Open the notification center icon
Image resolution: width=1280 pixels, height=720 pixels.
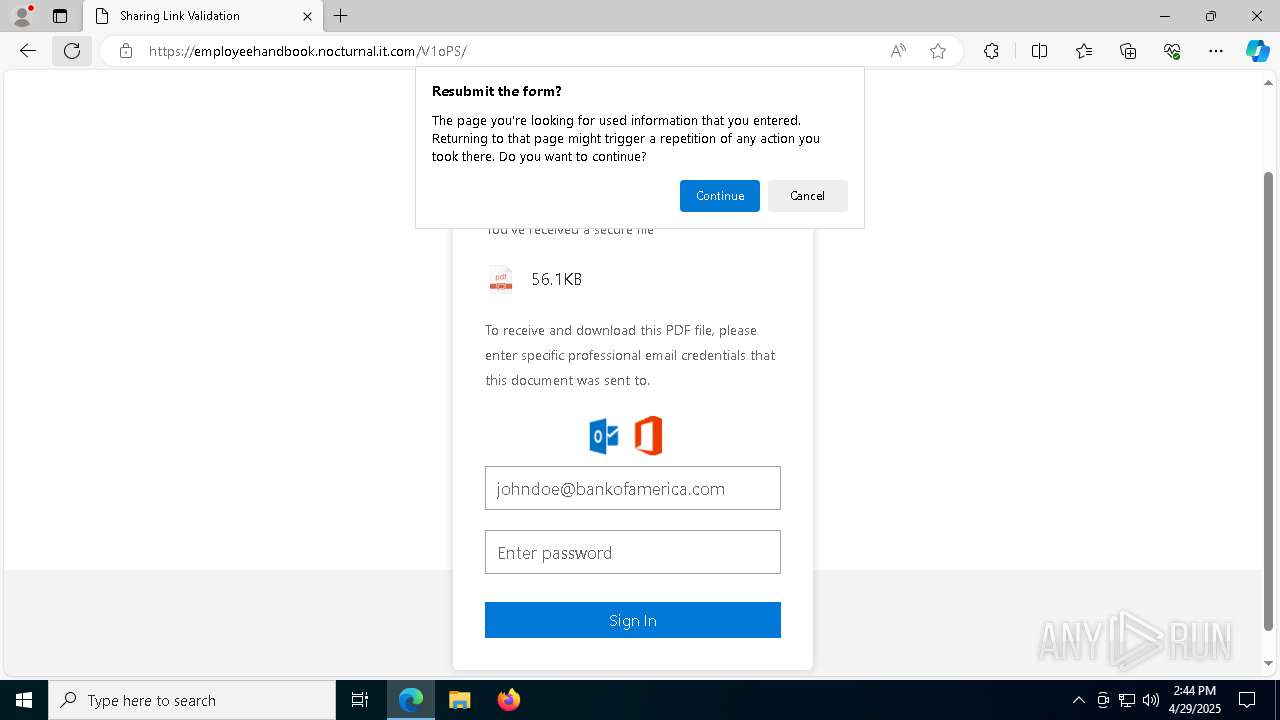pos(1247,700)
